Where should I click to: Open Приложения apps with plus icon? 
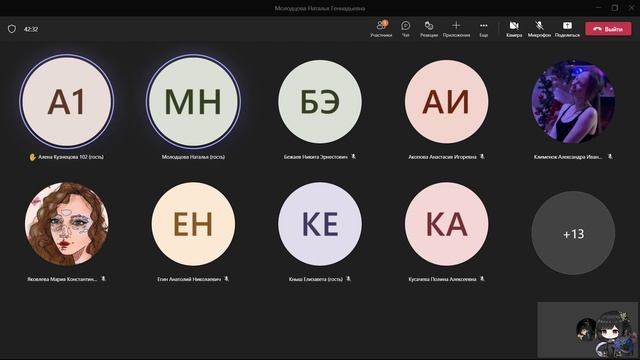point(456,29)
